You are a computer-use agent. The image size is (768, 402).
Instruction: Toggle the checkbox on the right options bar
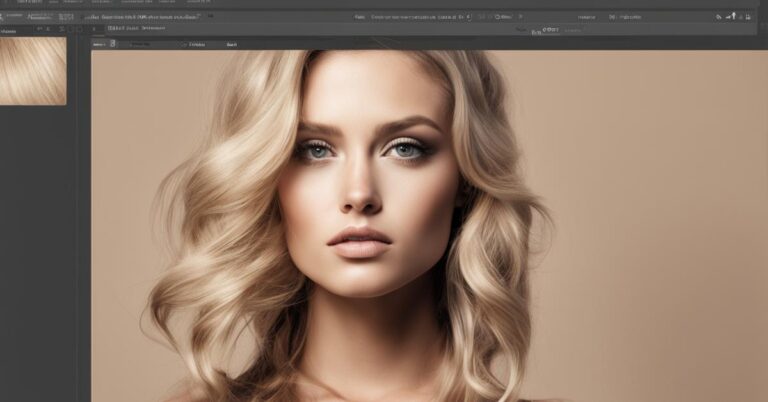[x=612, y=17]
